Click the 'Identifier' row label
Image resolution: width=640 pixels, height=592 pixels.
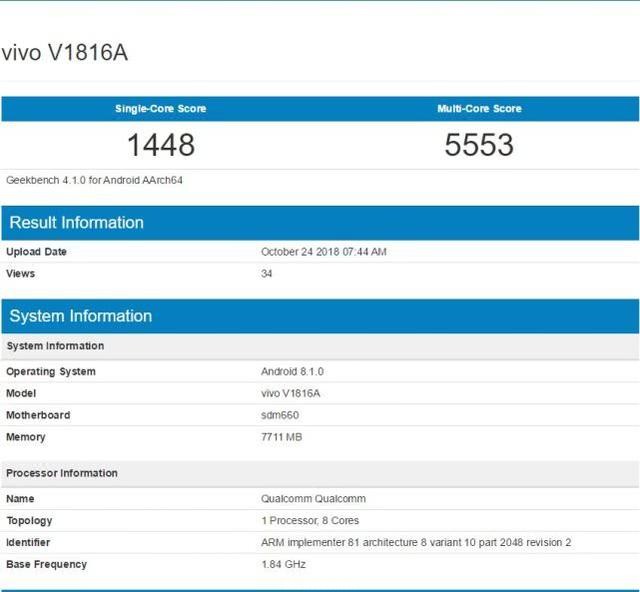pos(28,543)
